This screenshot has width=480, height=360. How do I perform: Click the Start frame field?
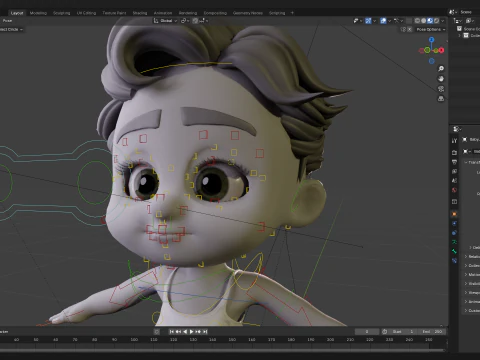[x=402, y=331]
